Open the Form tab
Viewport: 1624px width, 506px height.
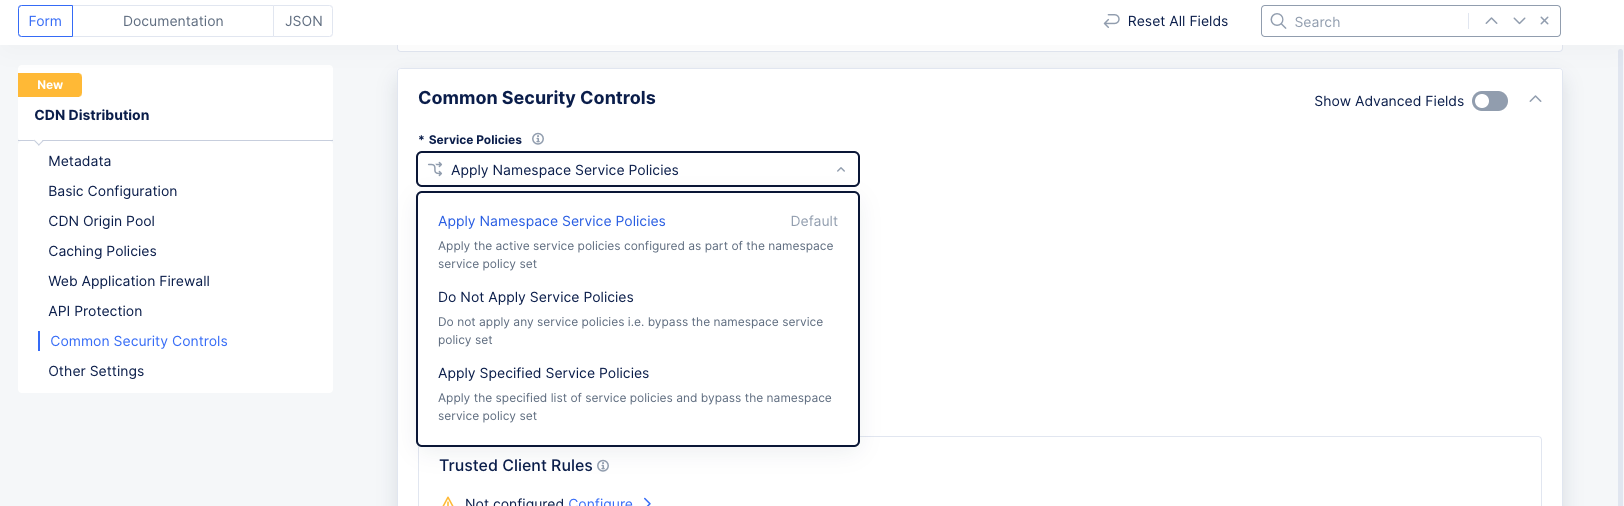[45, 21]
